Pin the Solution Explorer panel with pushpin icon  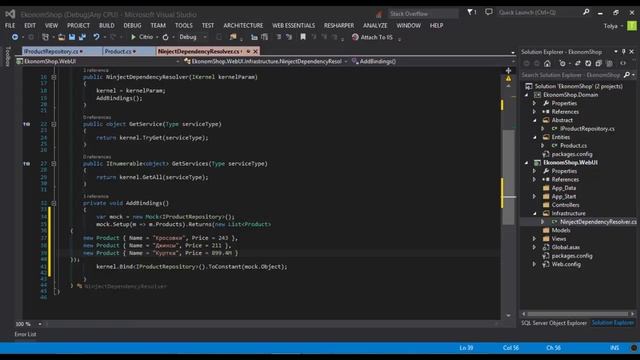[x=624, y=51]
